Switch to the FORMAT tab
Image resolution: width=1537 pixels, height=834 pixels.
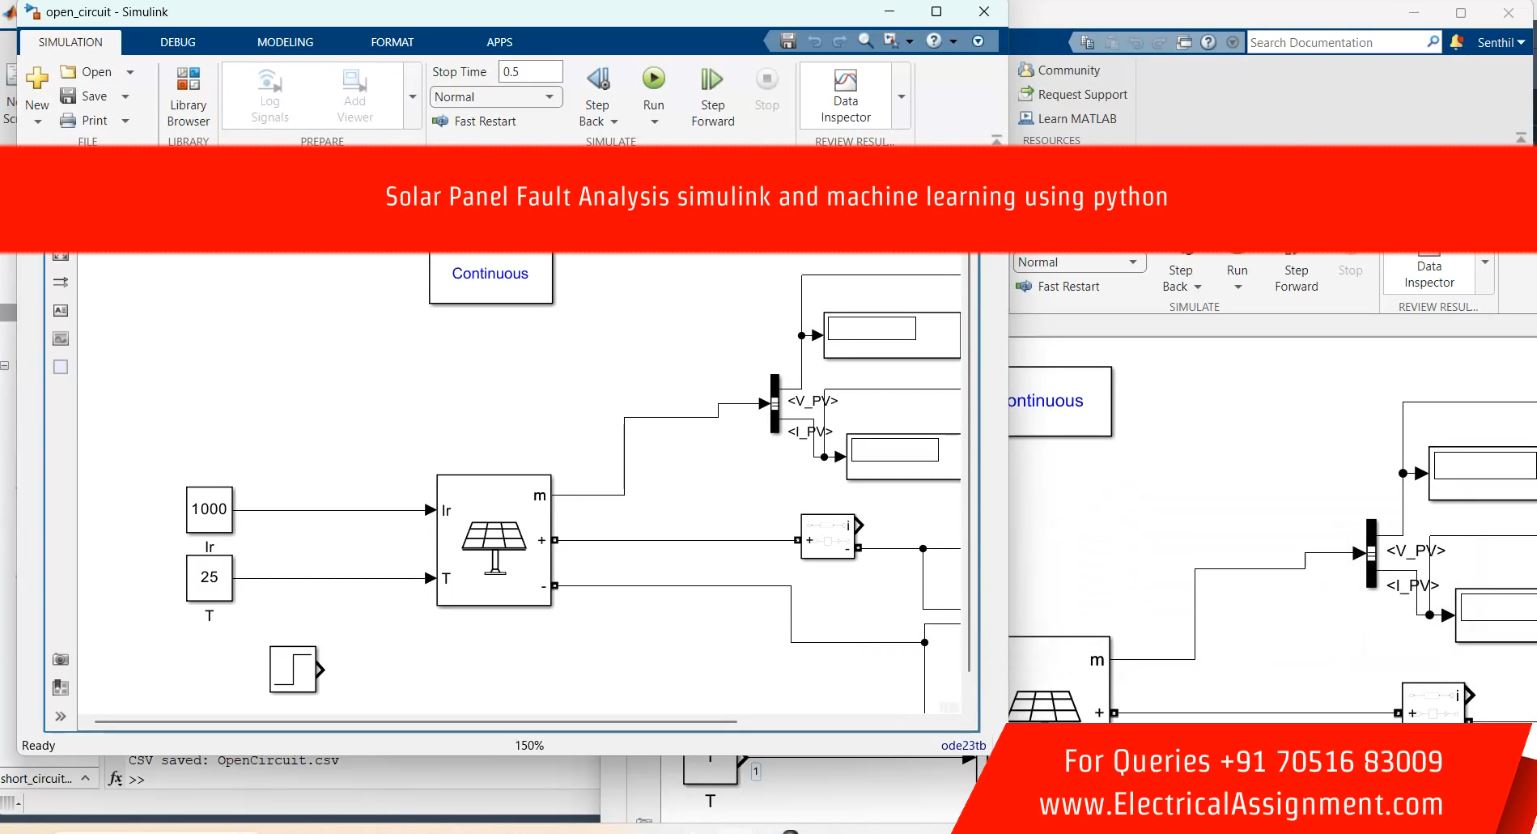click(x=392, y=42)
